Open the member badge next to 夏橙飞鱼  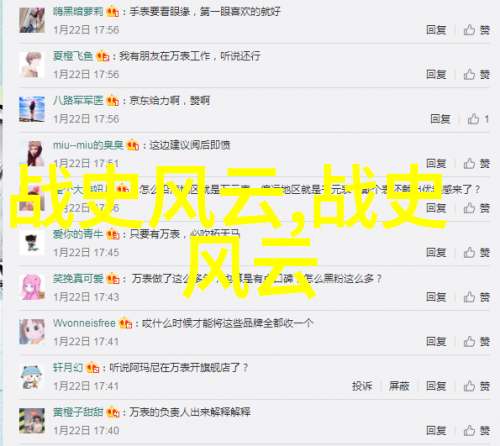pos(103,56)
